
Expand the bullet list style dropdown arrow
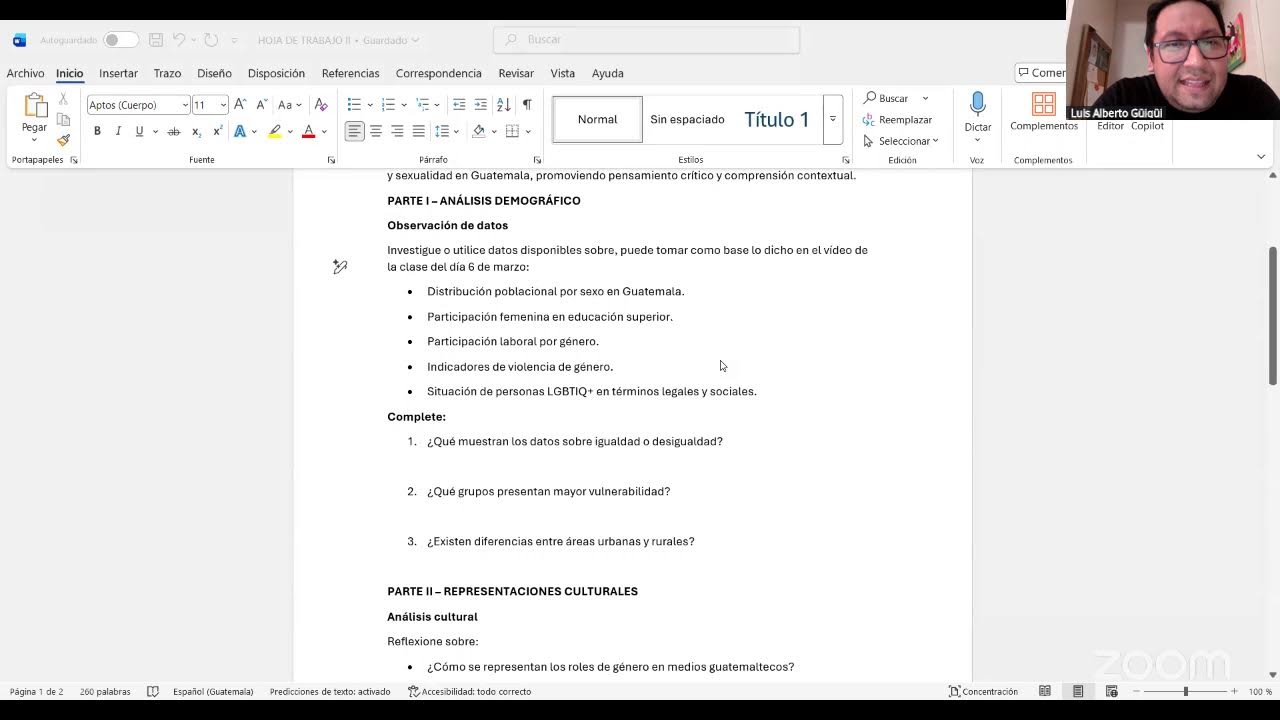click(370, 105)
